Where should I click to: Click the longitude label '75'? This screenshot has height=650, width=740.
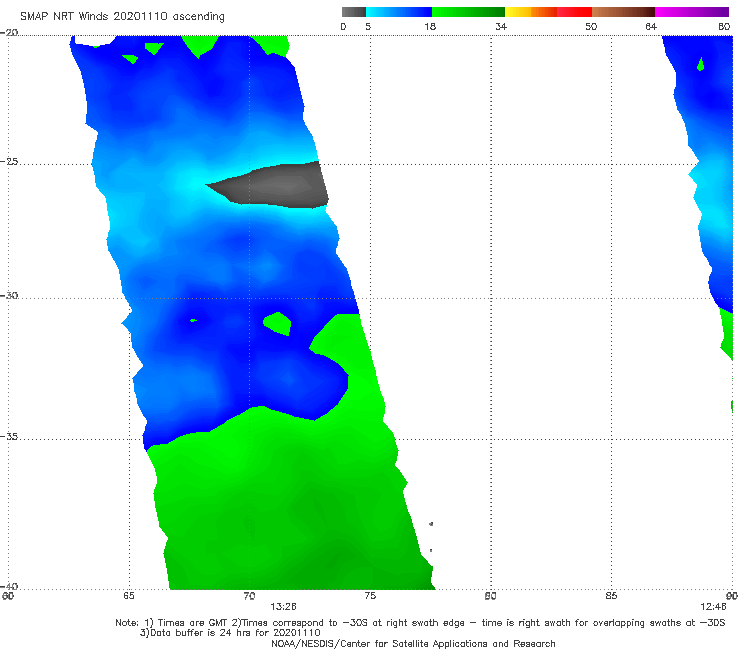[x=370, y=596]
